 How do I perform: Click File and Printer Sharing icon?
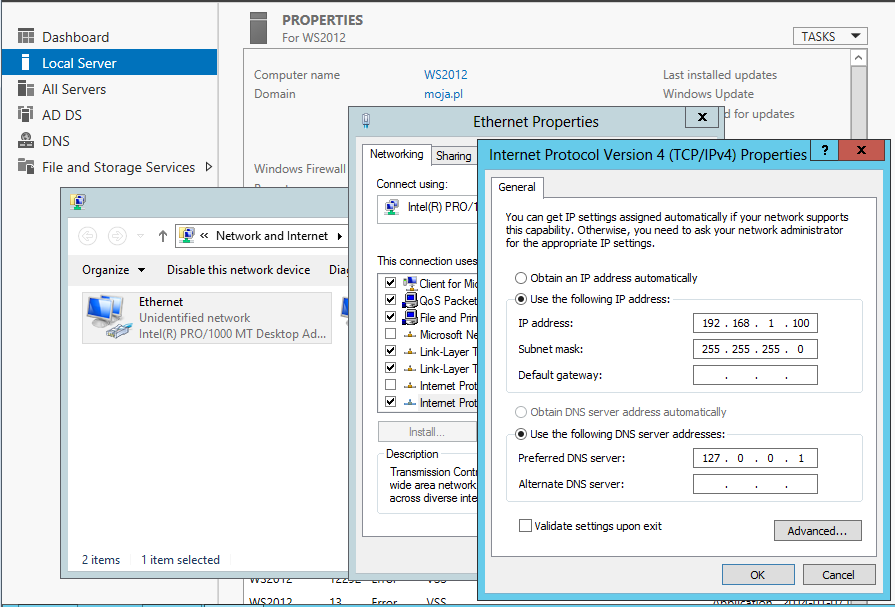410,317
